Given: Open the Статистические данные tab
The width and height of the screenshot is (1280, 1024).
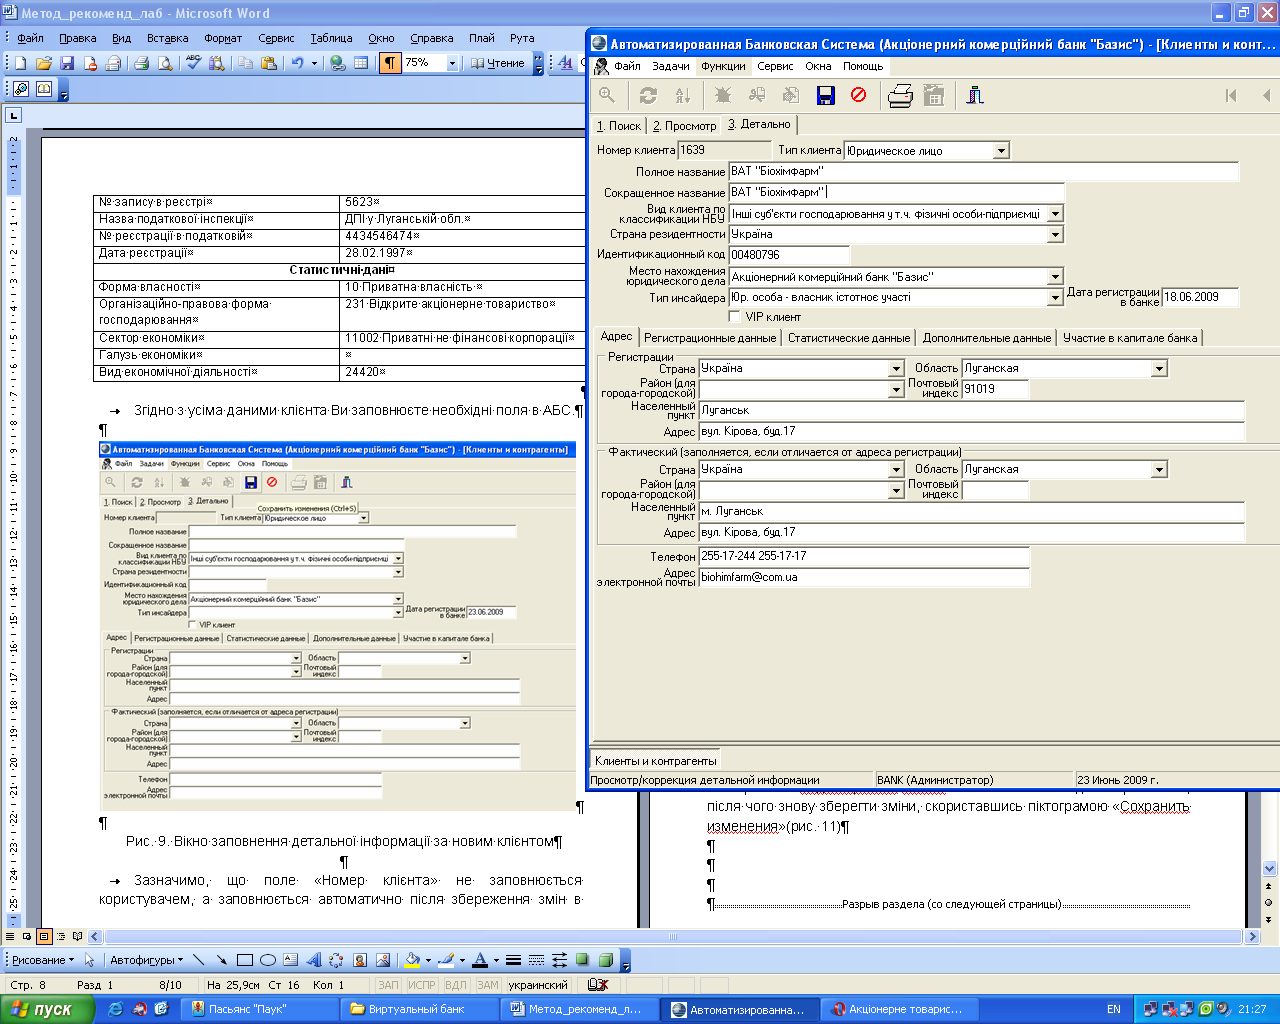Looking at the screenshot, I should pyautogui.click(x=849, y=338).
